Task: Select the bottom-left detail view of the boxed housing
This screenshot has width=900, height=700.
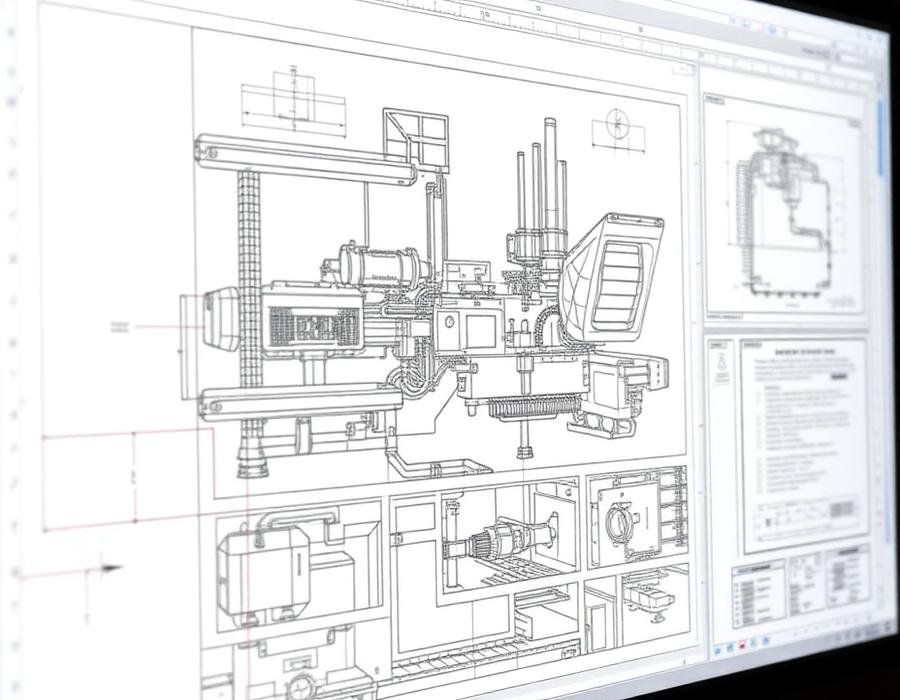Action: 298,568
